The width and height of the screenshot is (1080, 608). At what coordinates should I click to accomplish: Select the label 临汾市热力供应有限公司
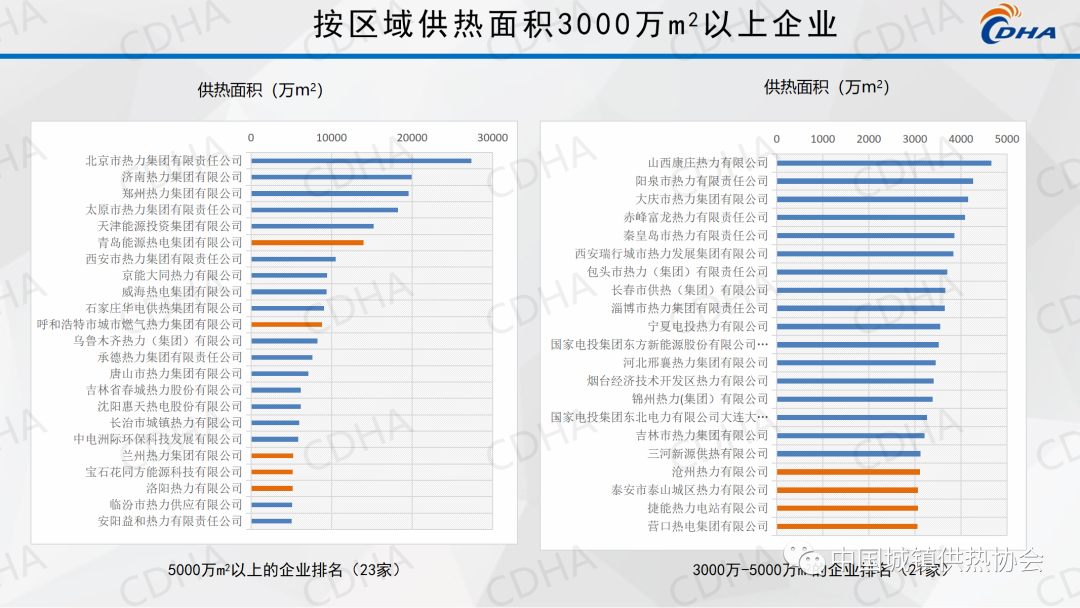point(176,505)
